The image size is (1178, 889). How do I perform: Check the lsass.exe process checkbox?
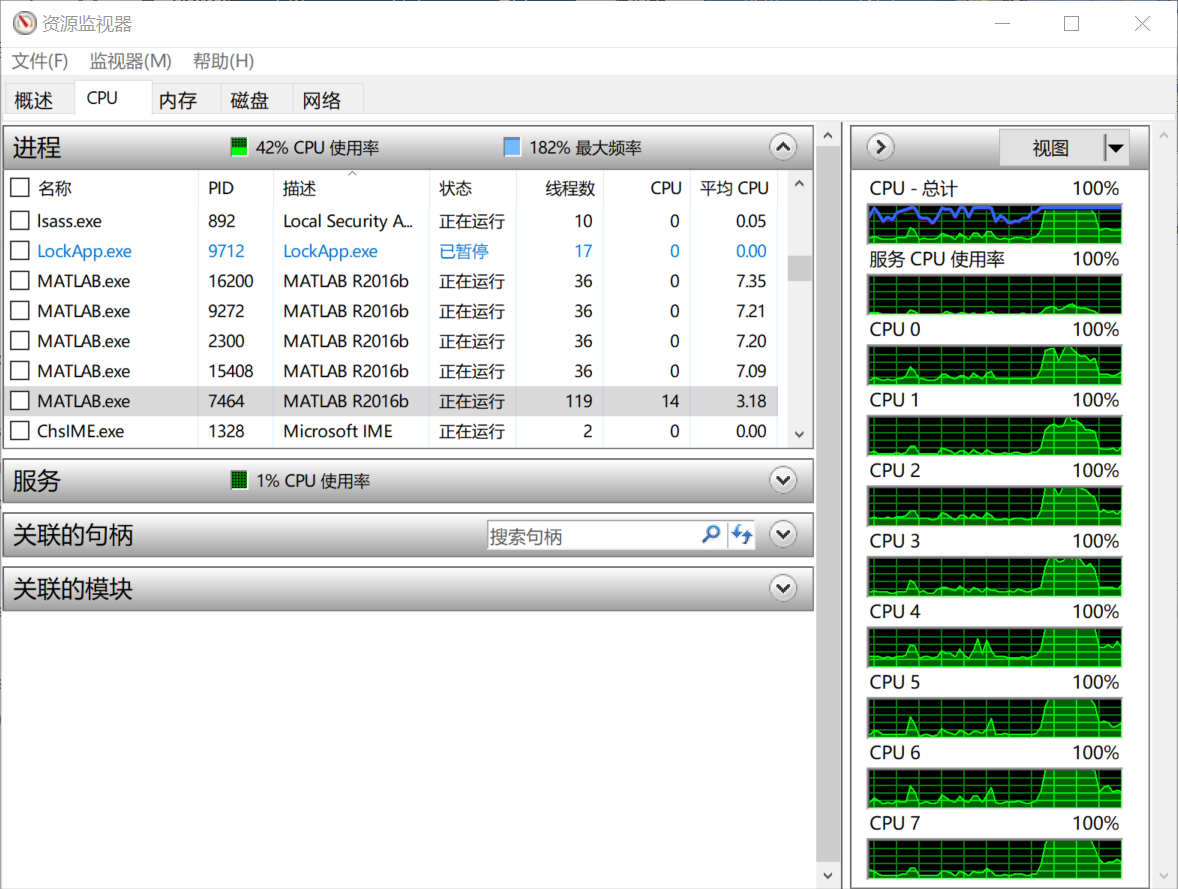click(20, 220)
